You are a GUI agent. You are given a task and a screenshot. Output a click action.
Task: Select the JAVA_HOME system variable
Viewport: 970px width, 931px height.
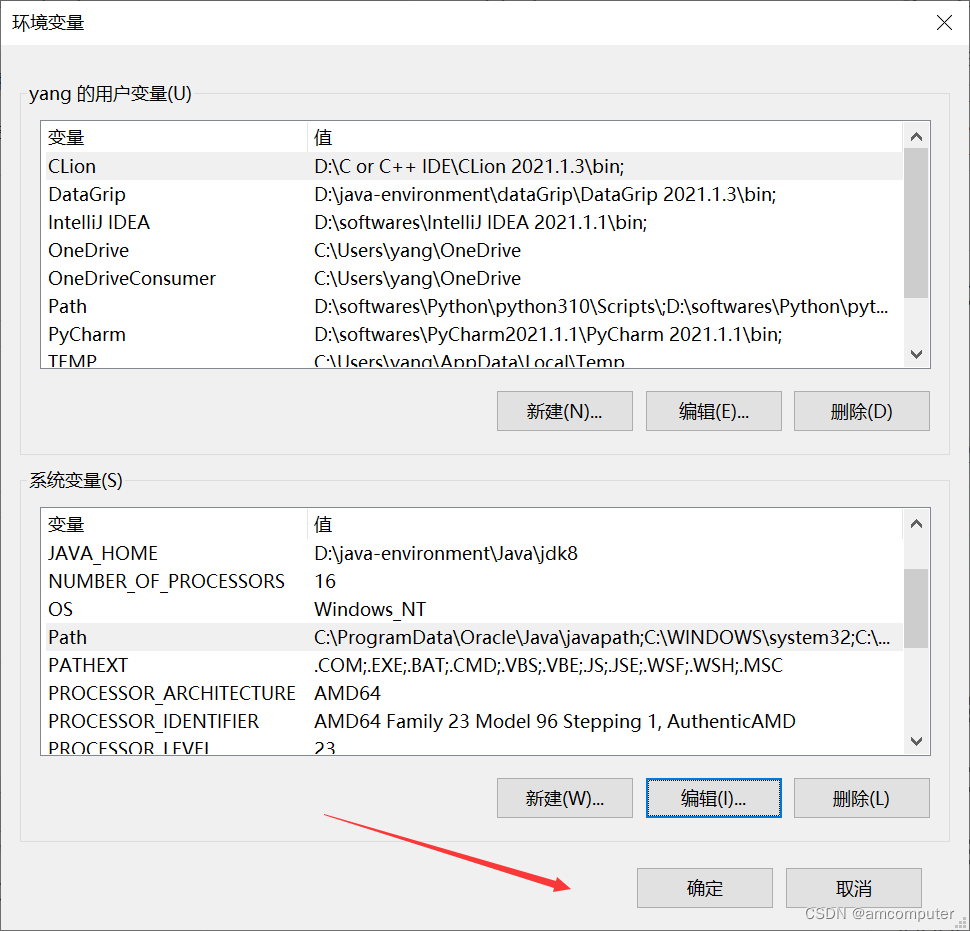[474, 553]
